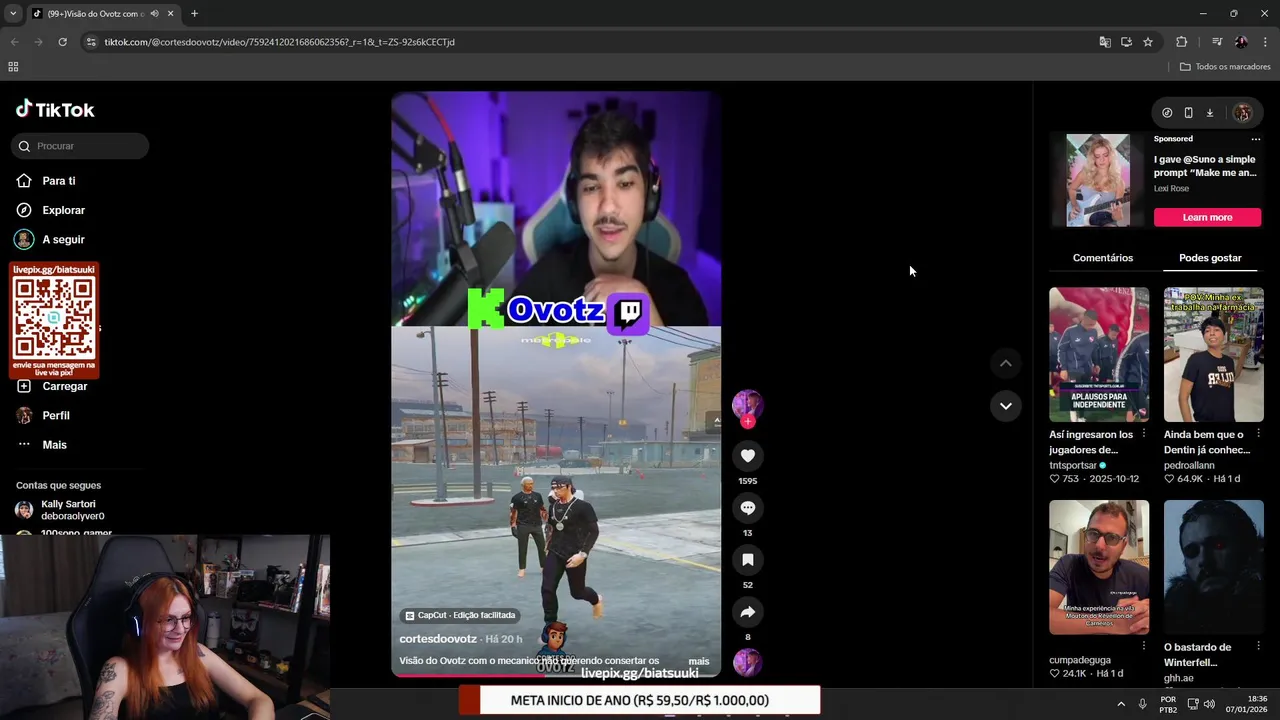Open options for the cumpadeguga video

click(x=1144, y=646)
